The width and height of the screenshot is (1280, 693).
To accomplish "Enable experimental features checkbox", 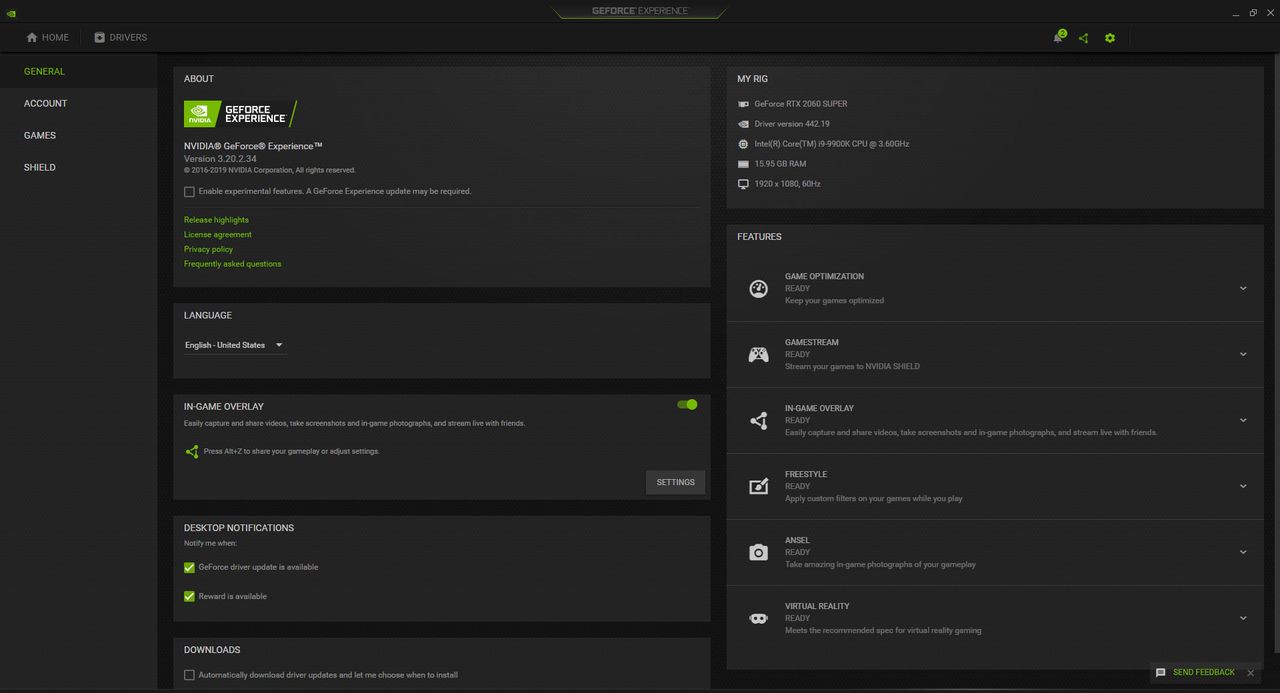I will point(189,191).
